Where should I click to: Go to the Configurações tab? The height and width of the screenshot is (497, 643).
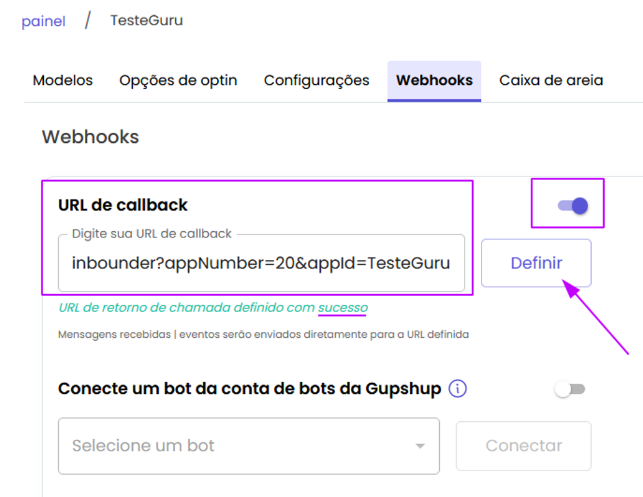317,80
